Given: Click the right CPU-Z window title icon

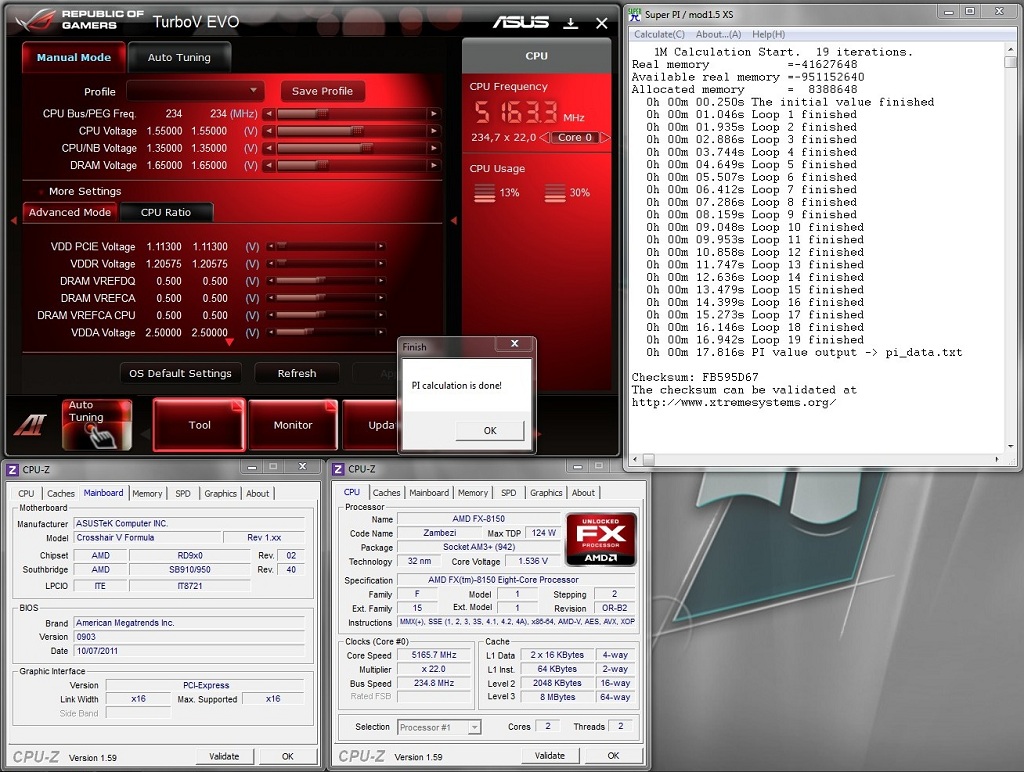Looking at the screenshot, I should [338, 469].
